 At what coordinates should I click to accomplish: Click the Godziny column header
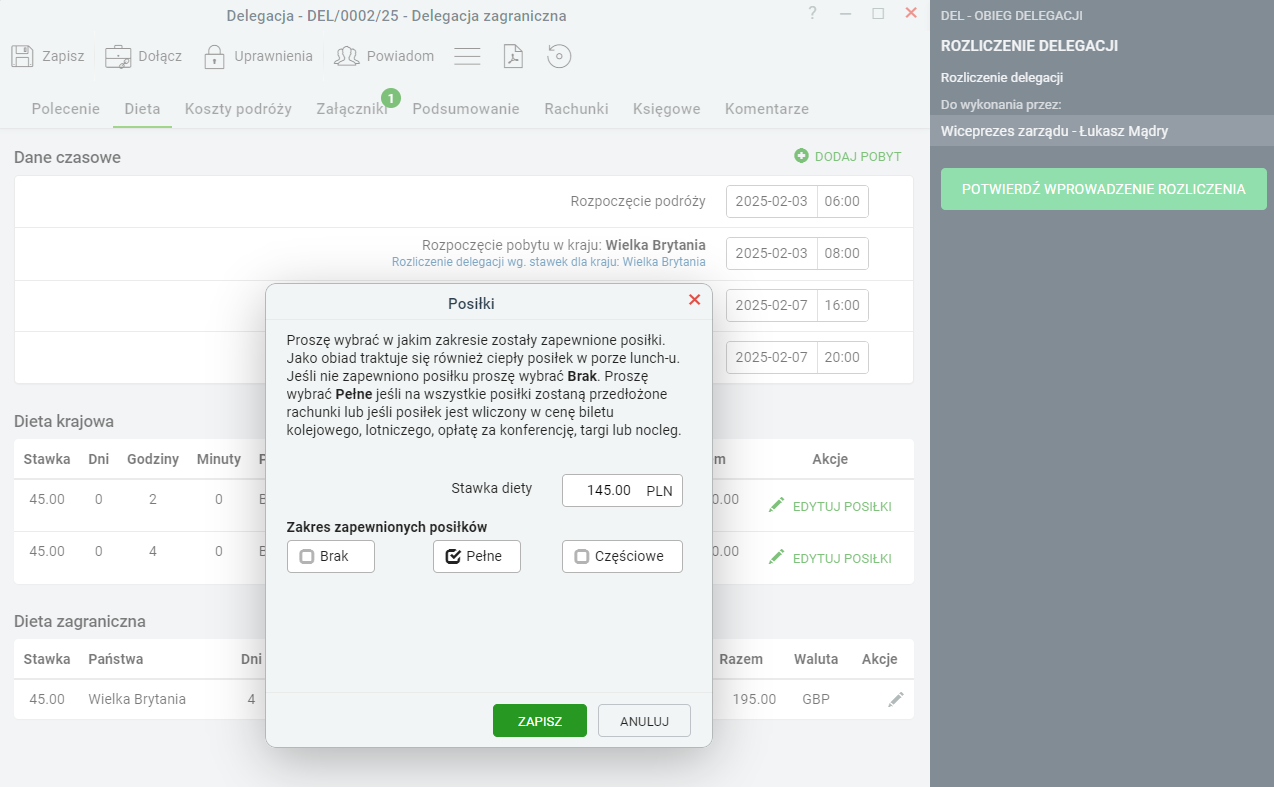(153, 459)
